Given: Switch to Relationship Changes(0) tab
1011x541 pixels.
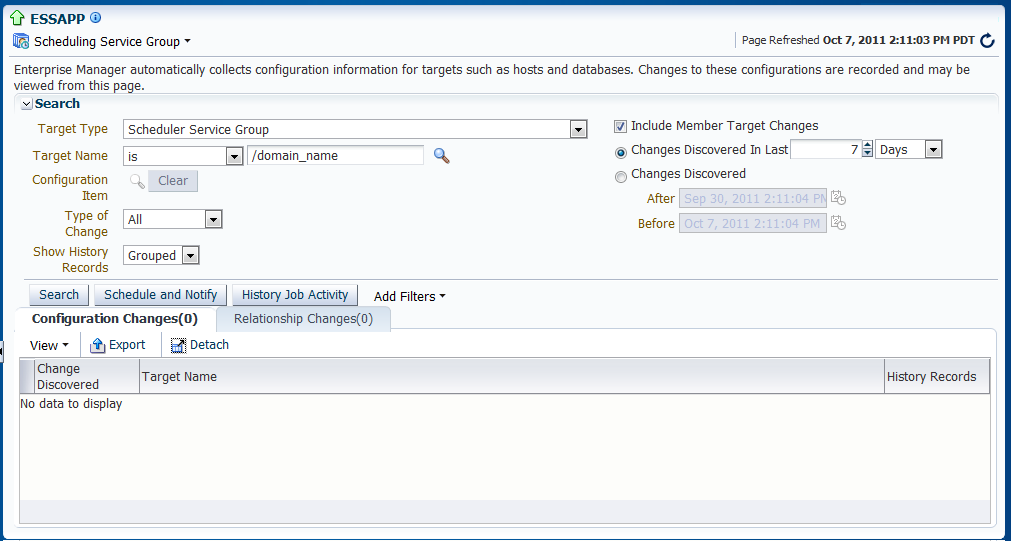Looking at the screenshot, I should pyautogui.click(x=303, y=319).
